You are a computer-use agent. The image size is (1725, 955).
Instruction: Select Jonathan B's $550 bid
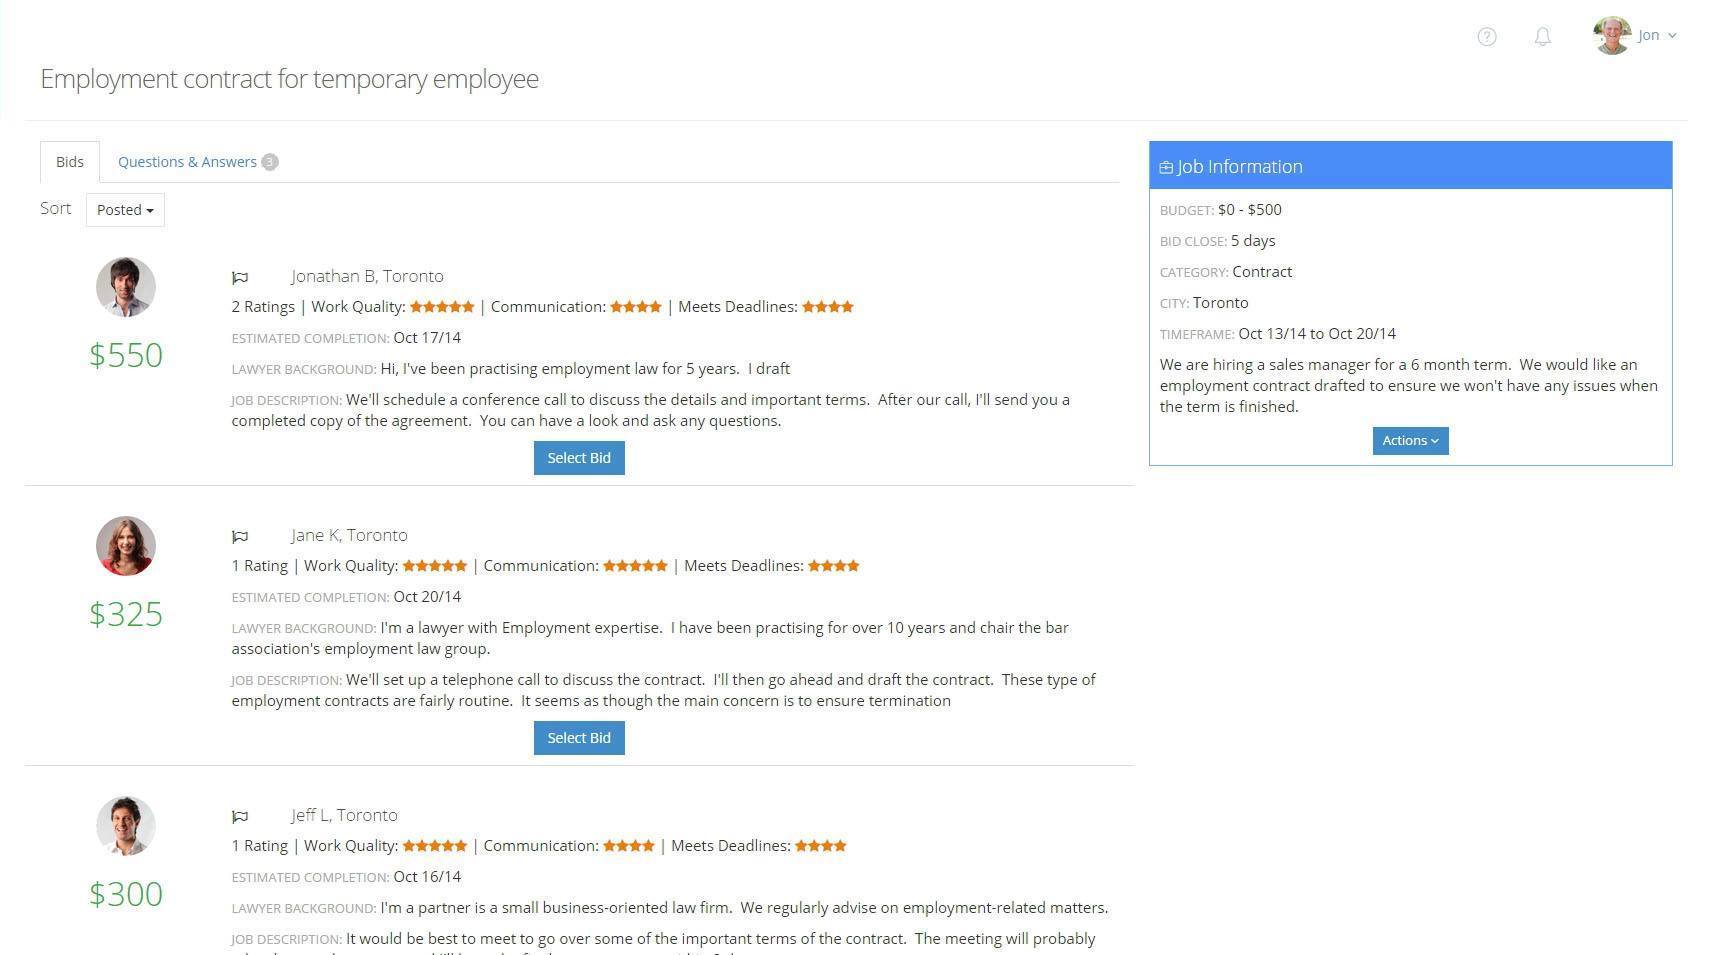click(x=579, y=458)
